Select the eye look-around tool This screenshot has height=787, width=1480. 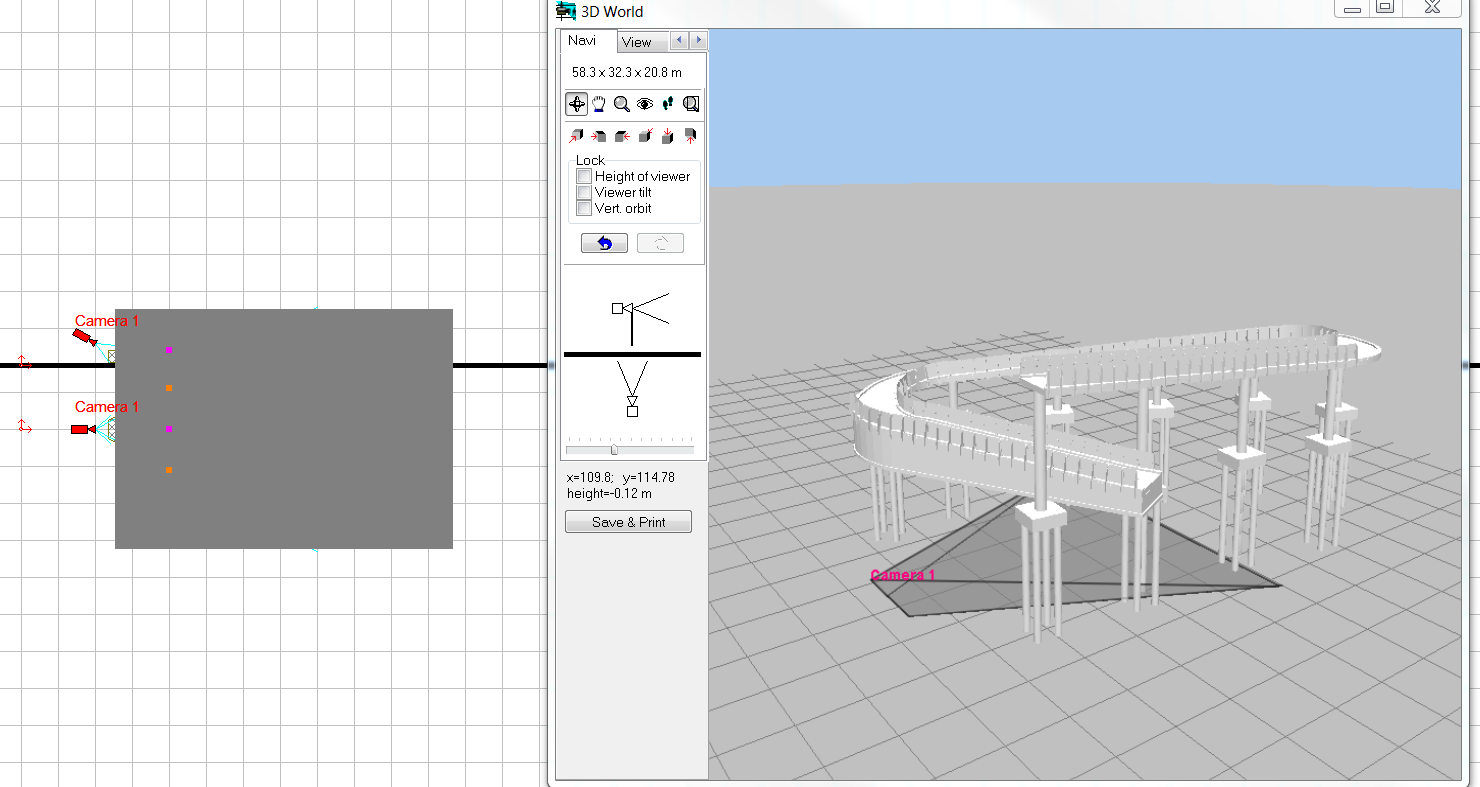[645, 104]
